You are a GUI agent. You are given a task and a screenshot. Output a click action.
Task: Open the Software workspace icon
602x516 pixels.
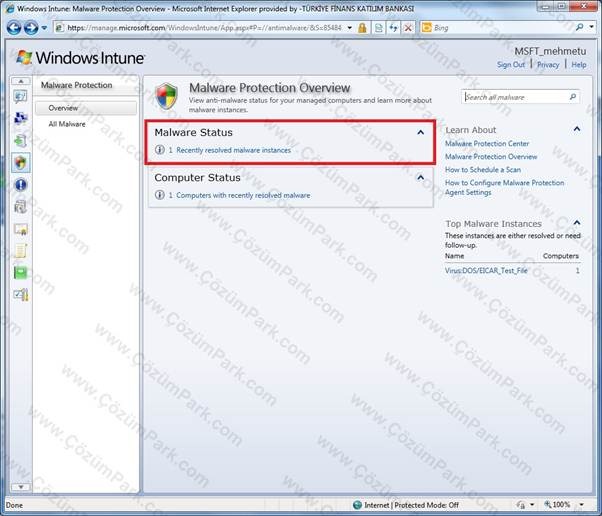click(20, 207)
